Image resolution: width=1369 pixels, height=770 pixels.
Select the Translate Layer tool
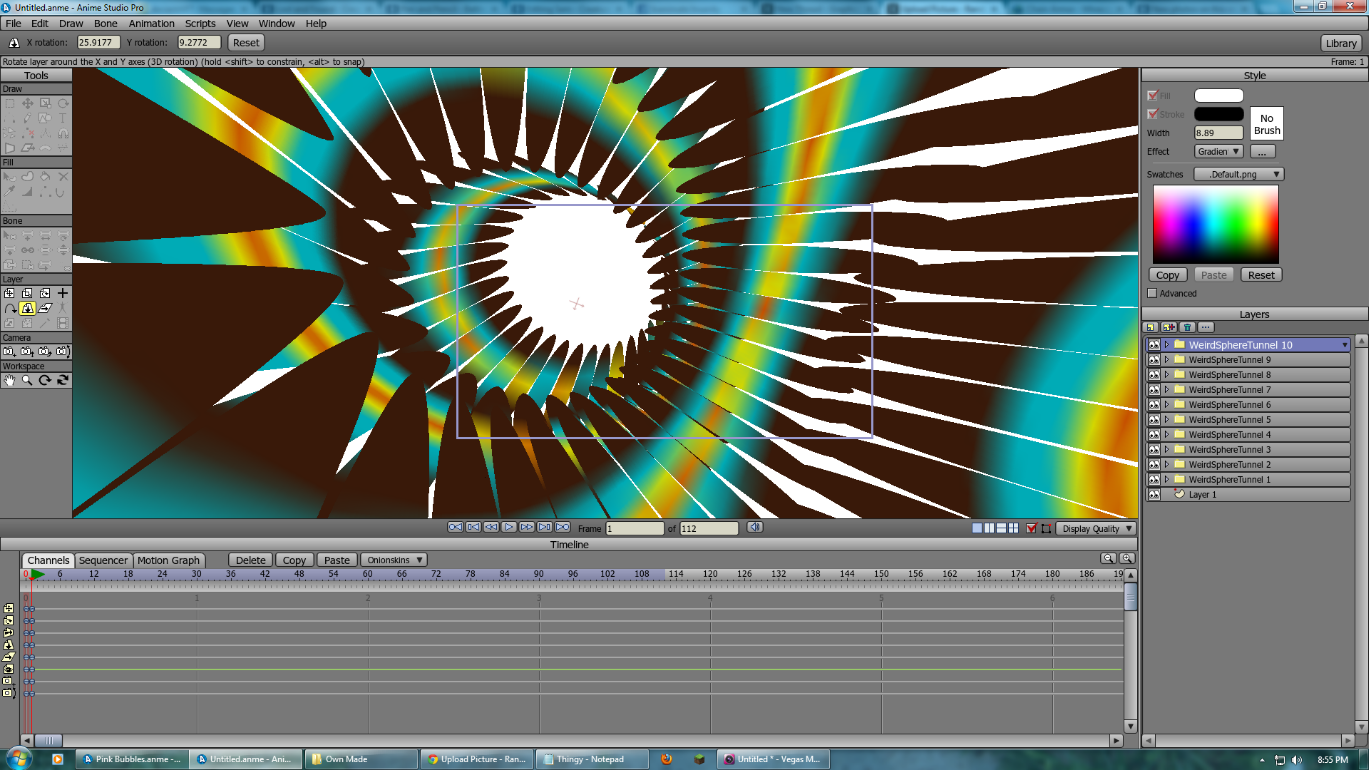9,293
